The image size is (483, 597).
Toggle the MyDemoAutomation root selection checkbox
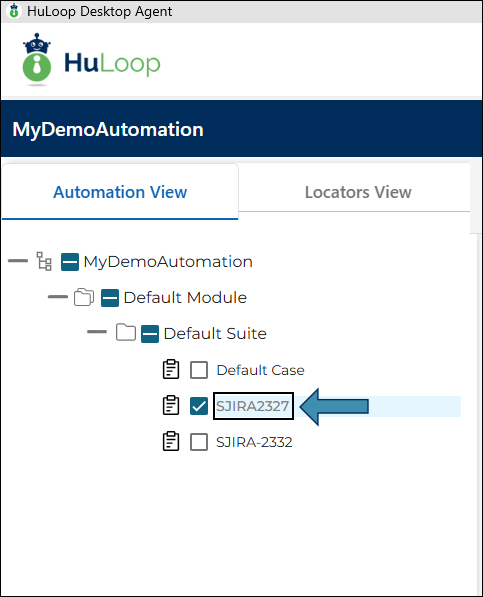(70, 262)
